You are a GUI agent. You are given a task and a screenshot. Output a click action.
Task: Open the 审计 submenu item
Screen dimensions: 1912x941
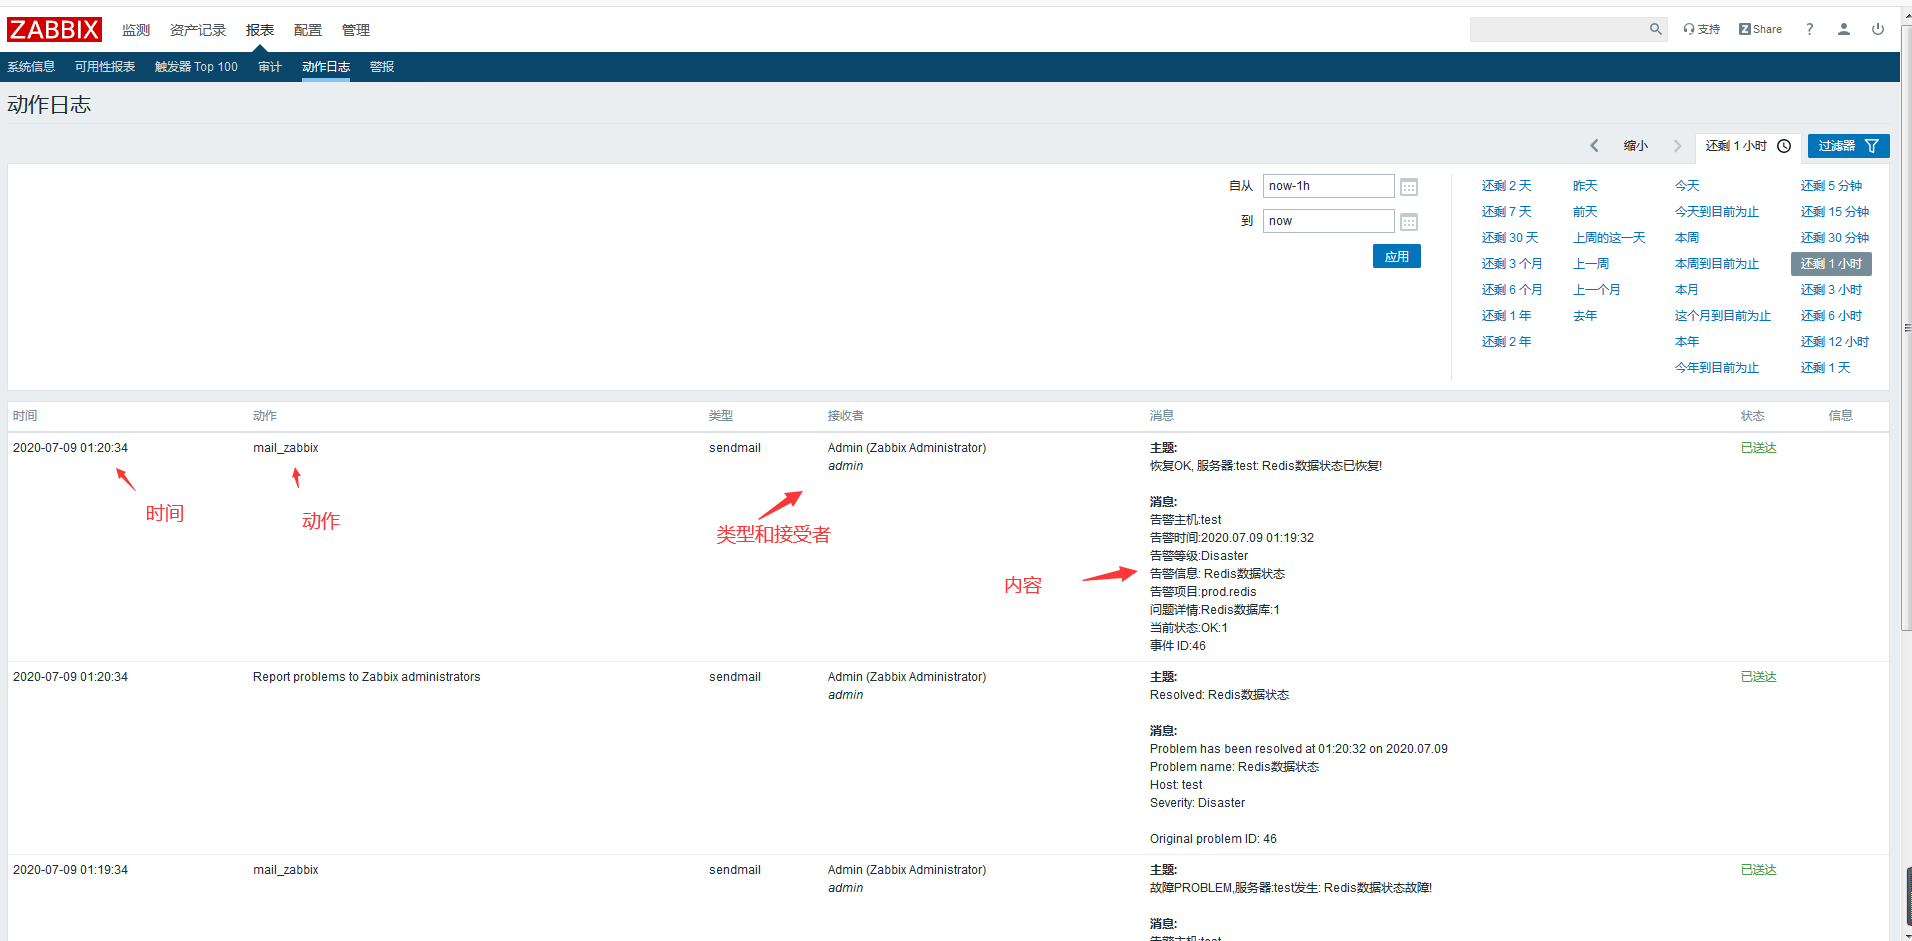point(270,67)
